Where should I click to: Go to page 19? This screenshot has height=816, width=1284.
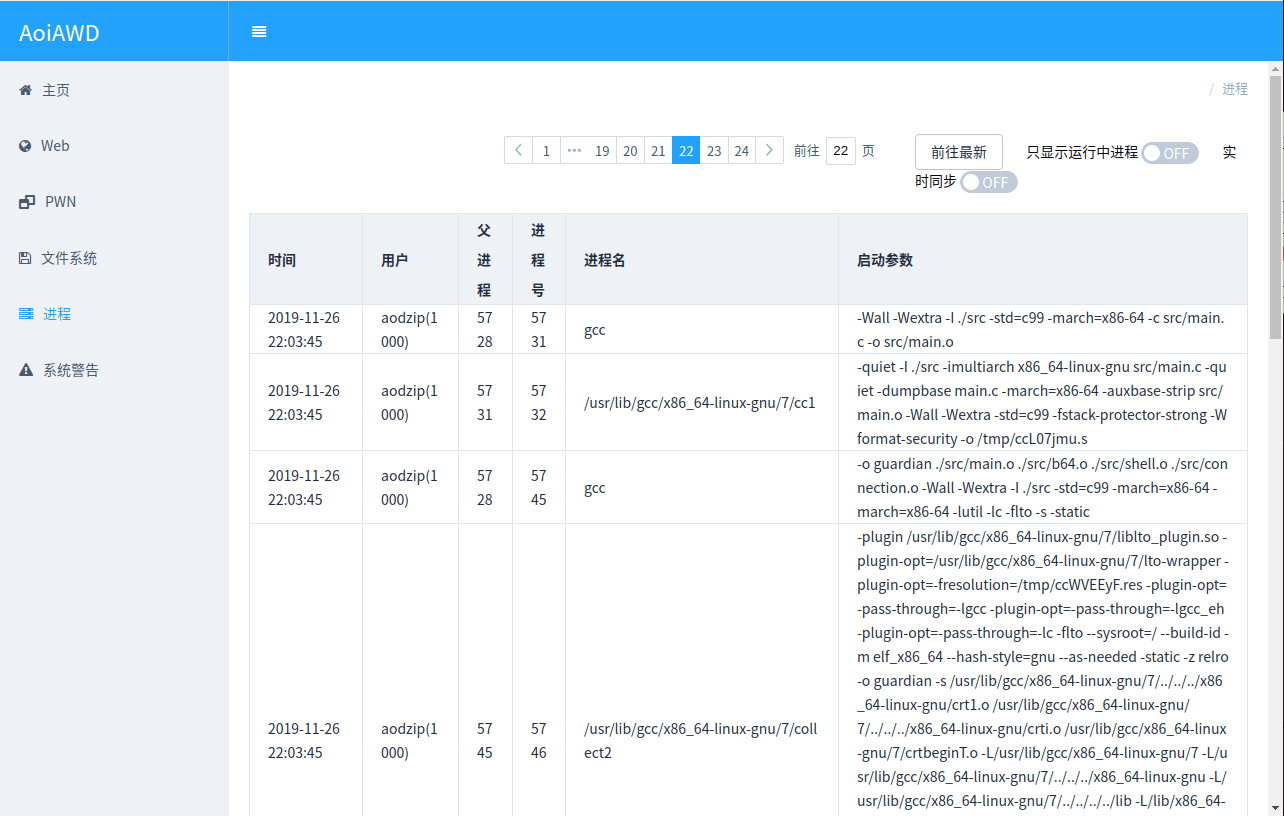[602, 151]
